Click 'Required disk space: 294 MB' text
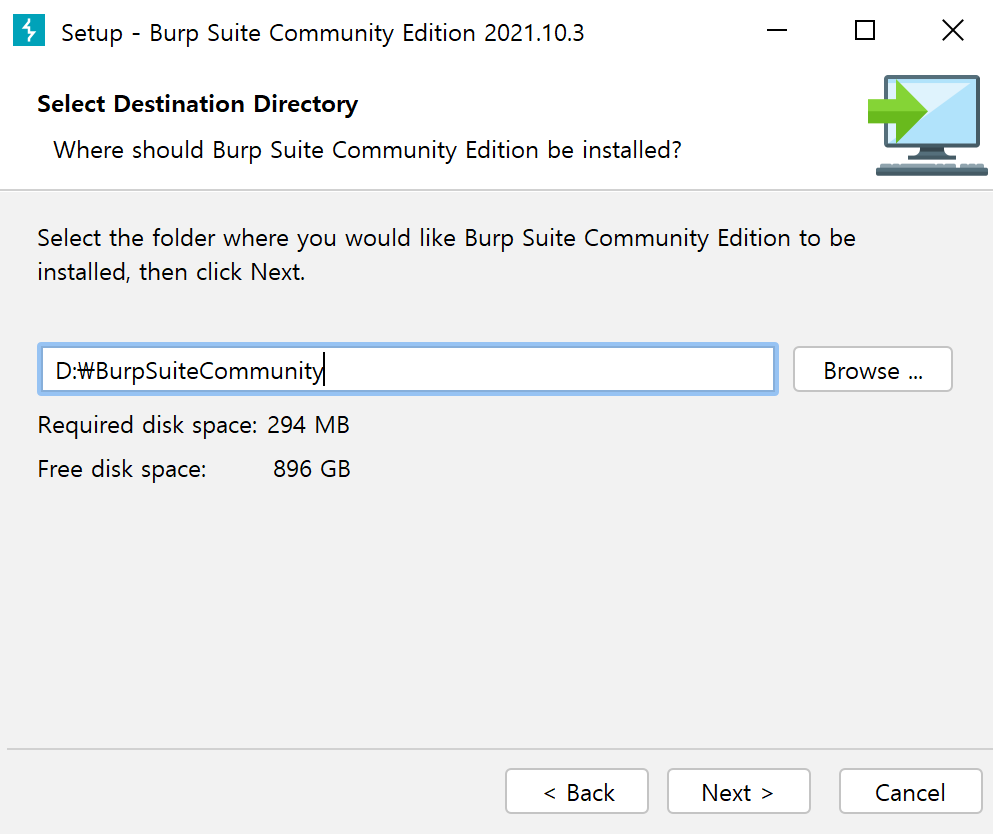 click(193, 425)
